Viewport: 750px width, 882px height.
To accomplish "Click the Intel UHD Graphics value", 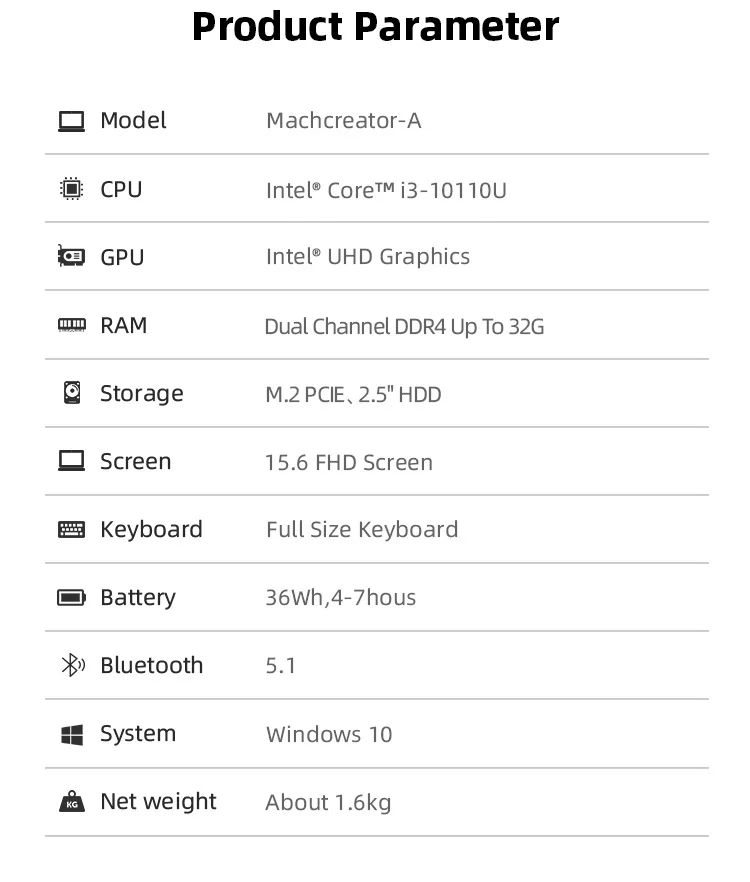I will click(367, 257).
